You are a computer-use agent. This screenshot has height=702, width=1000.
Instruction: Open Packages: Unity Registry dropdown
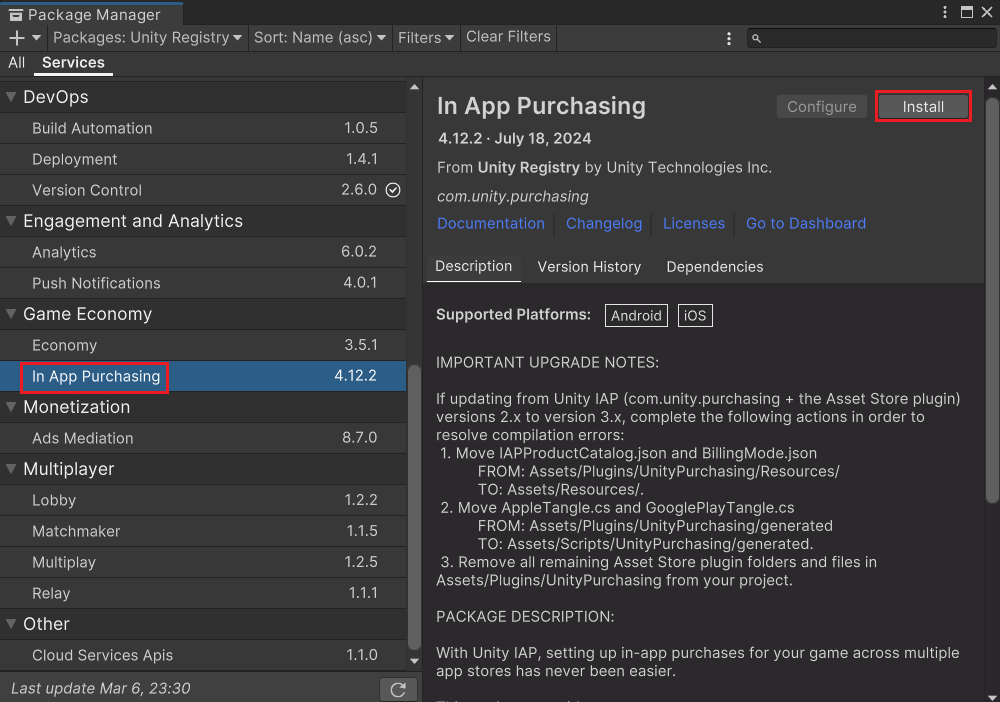147,38
